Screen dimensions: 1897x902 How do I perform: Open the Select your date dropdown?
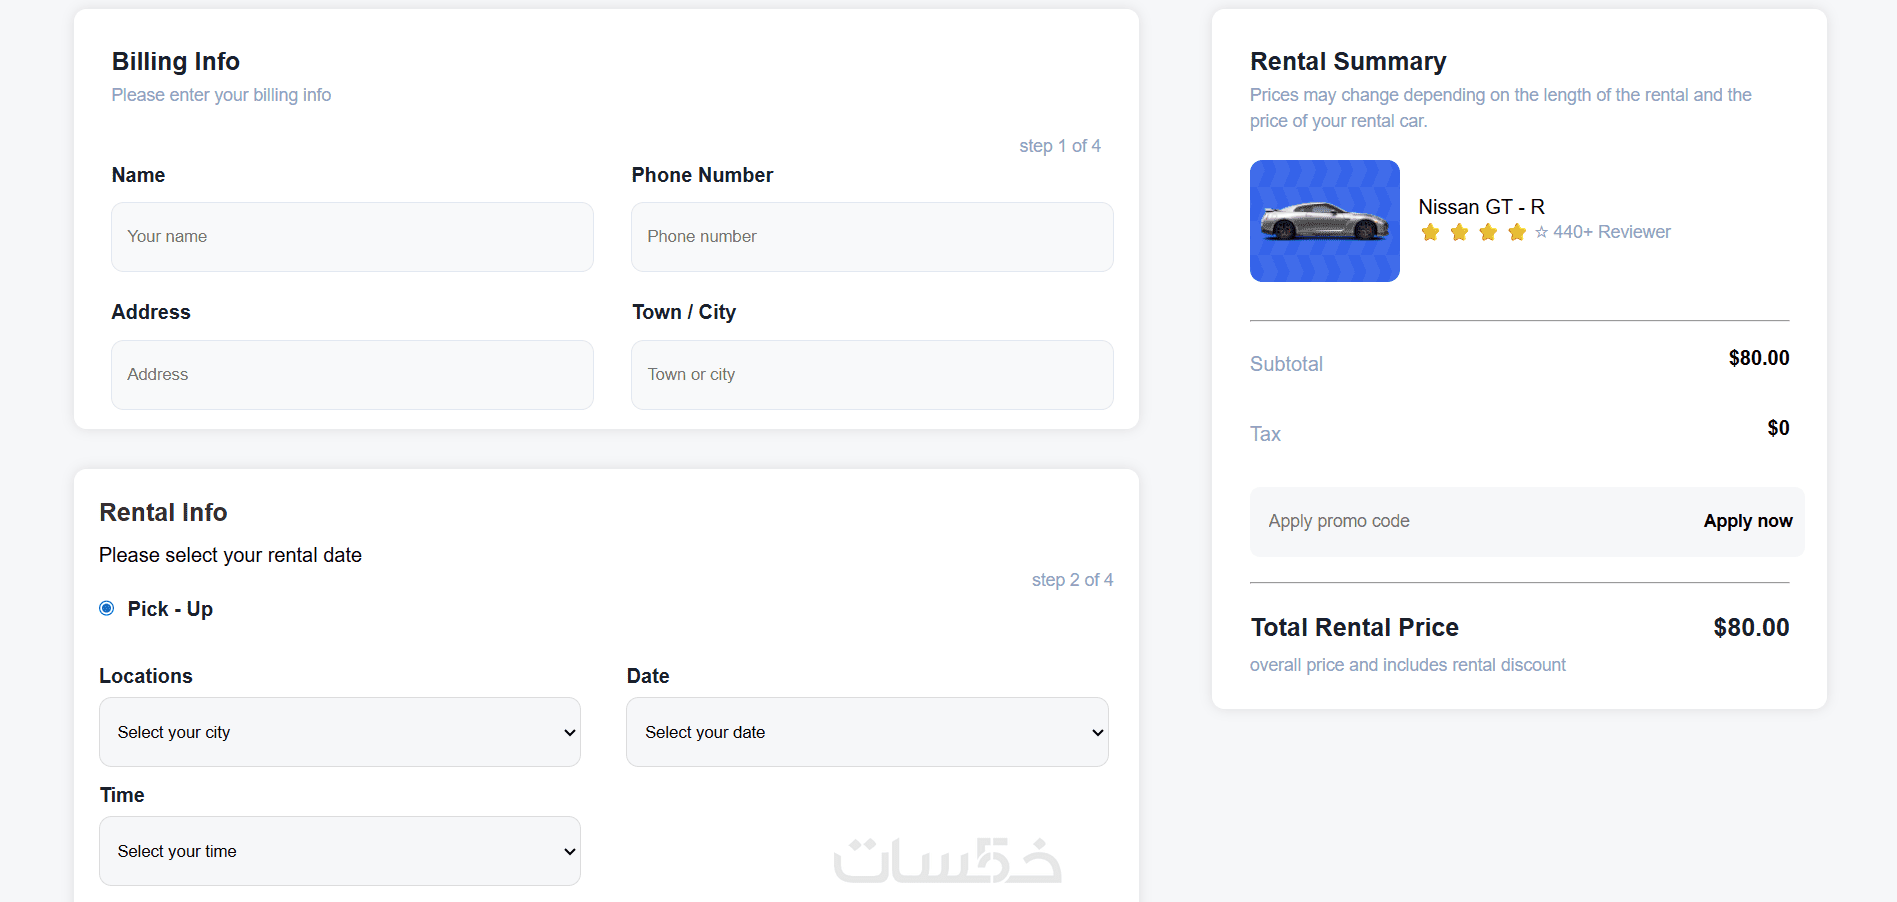pyautogui.click(x=867, y=732)
